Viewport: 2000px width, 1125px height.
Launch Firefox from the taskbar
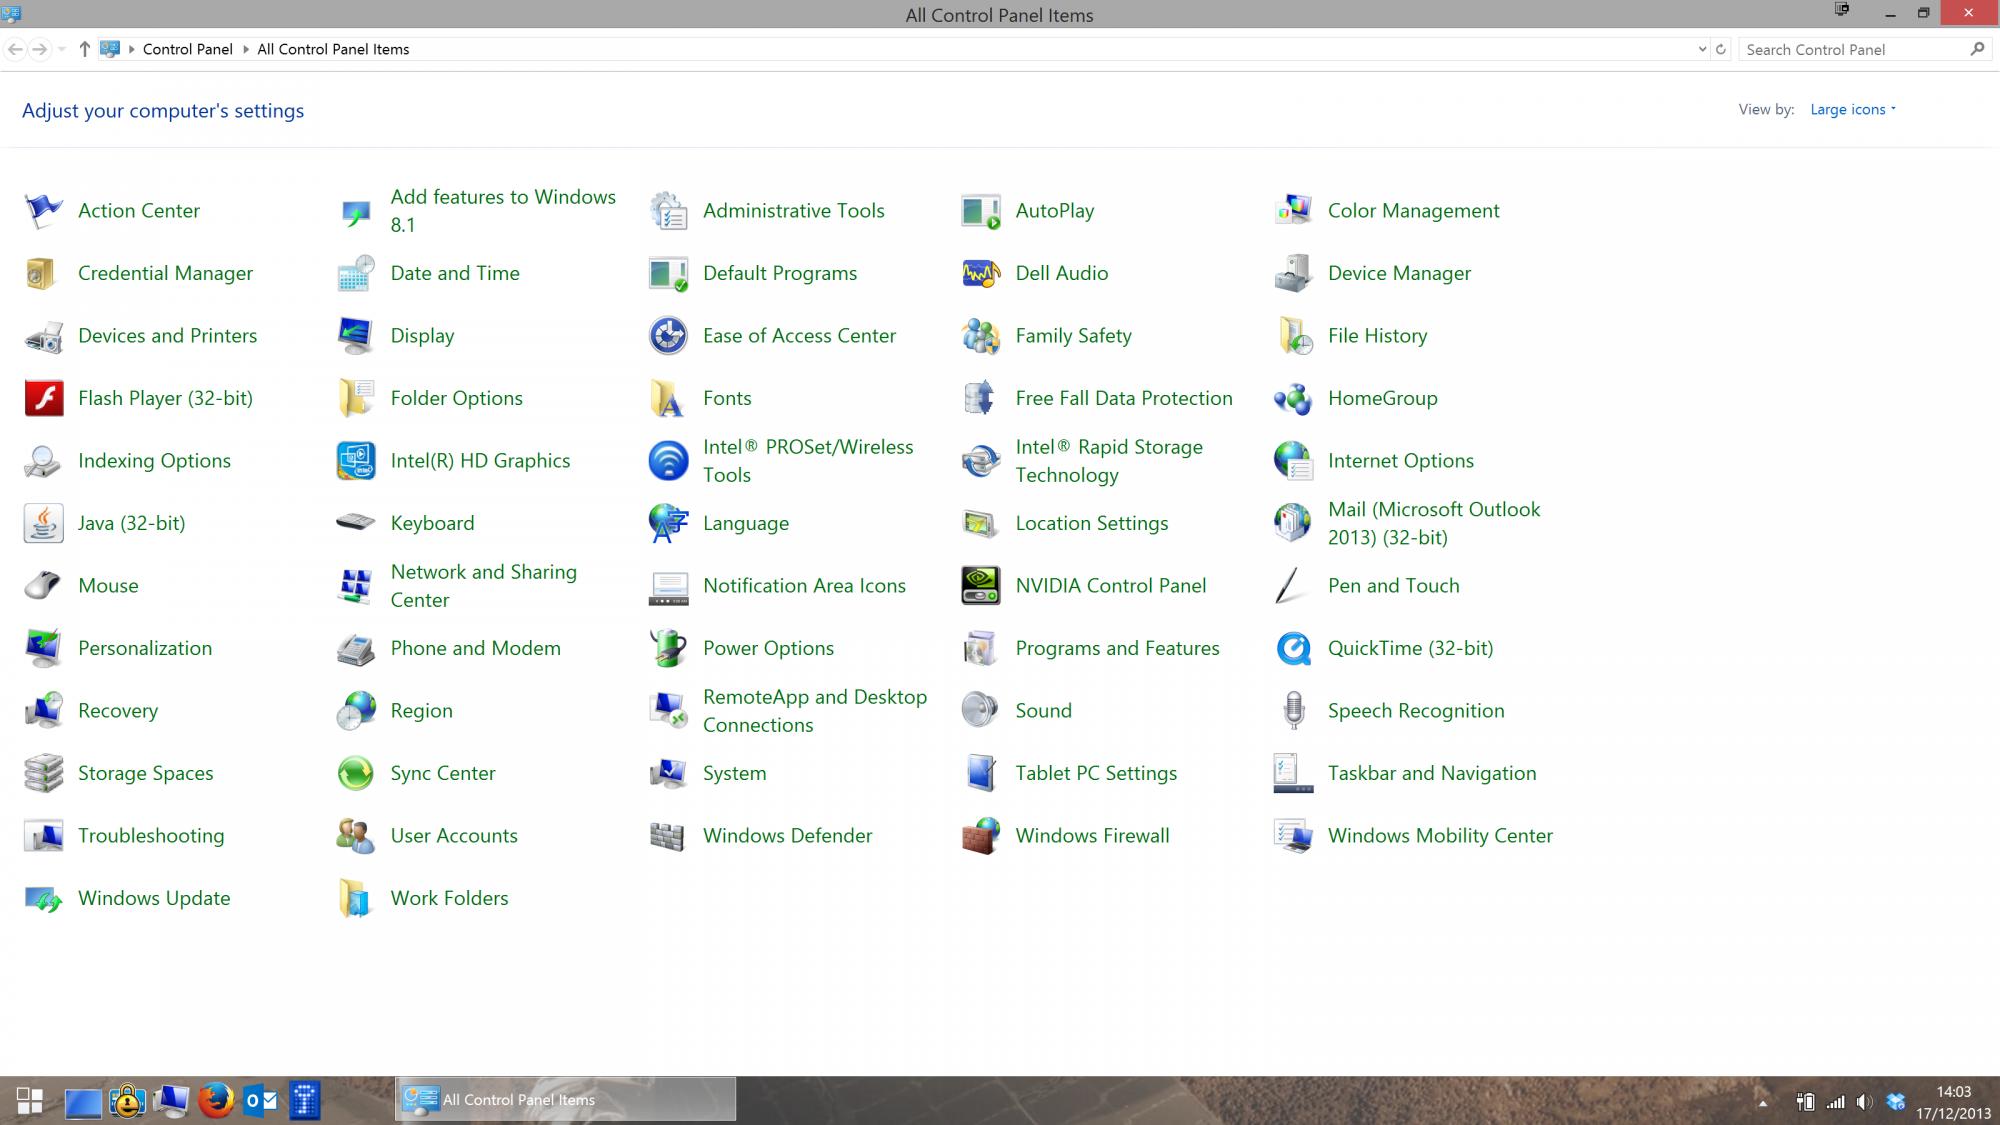(x=215, y=1100)
